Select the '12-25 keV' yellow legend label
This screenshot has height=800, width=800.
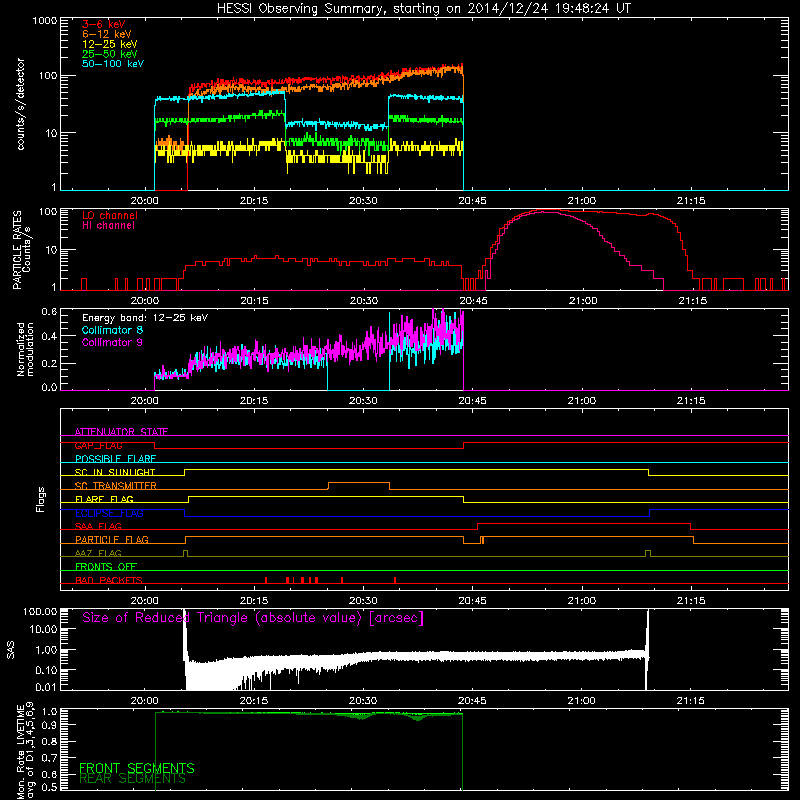click(109, 44)
